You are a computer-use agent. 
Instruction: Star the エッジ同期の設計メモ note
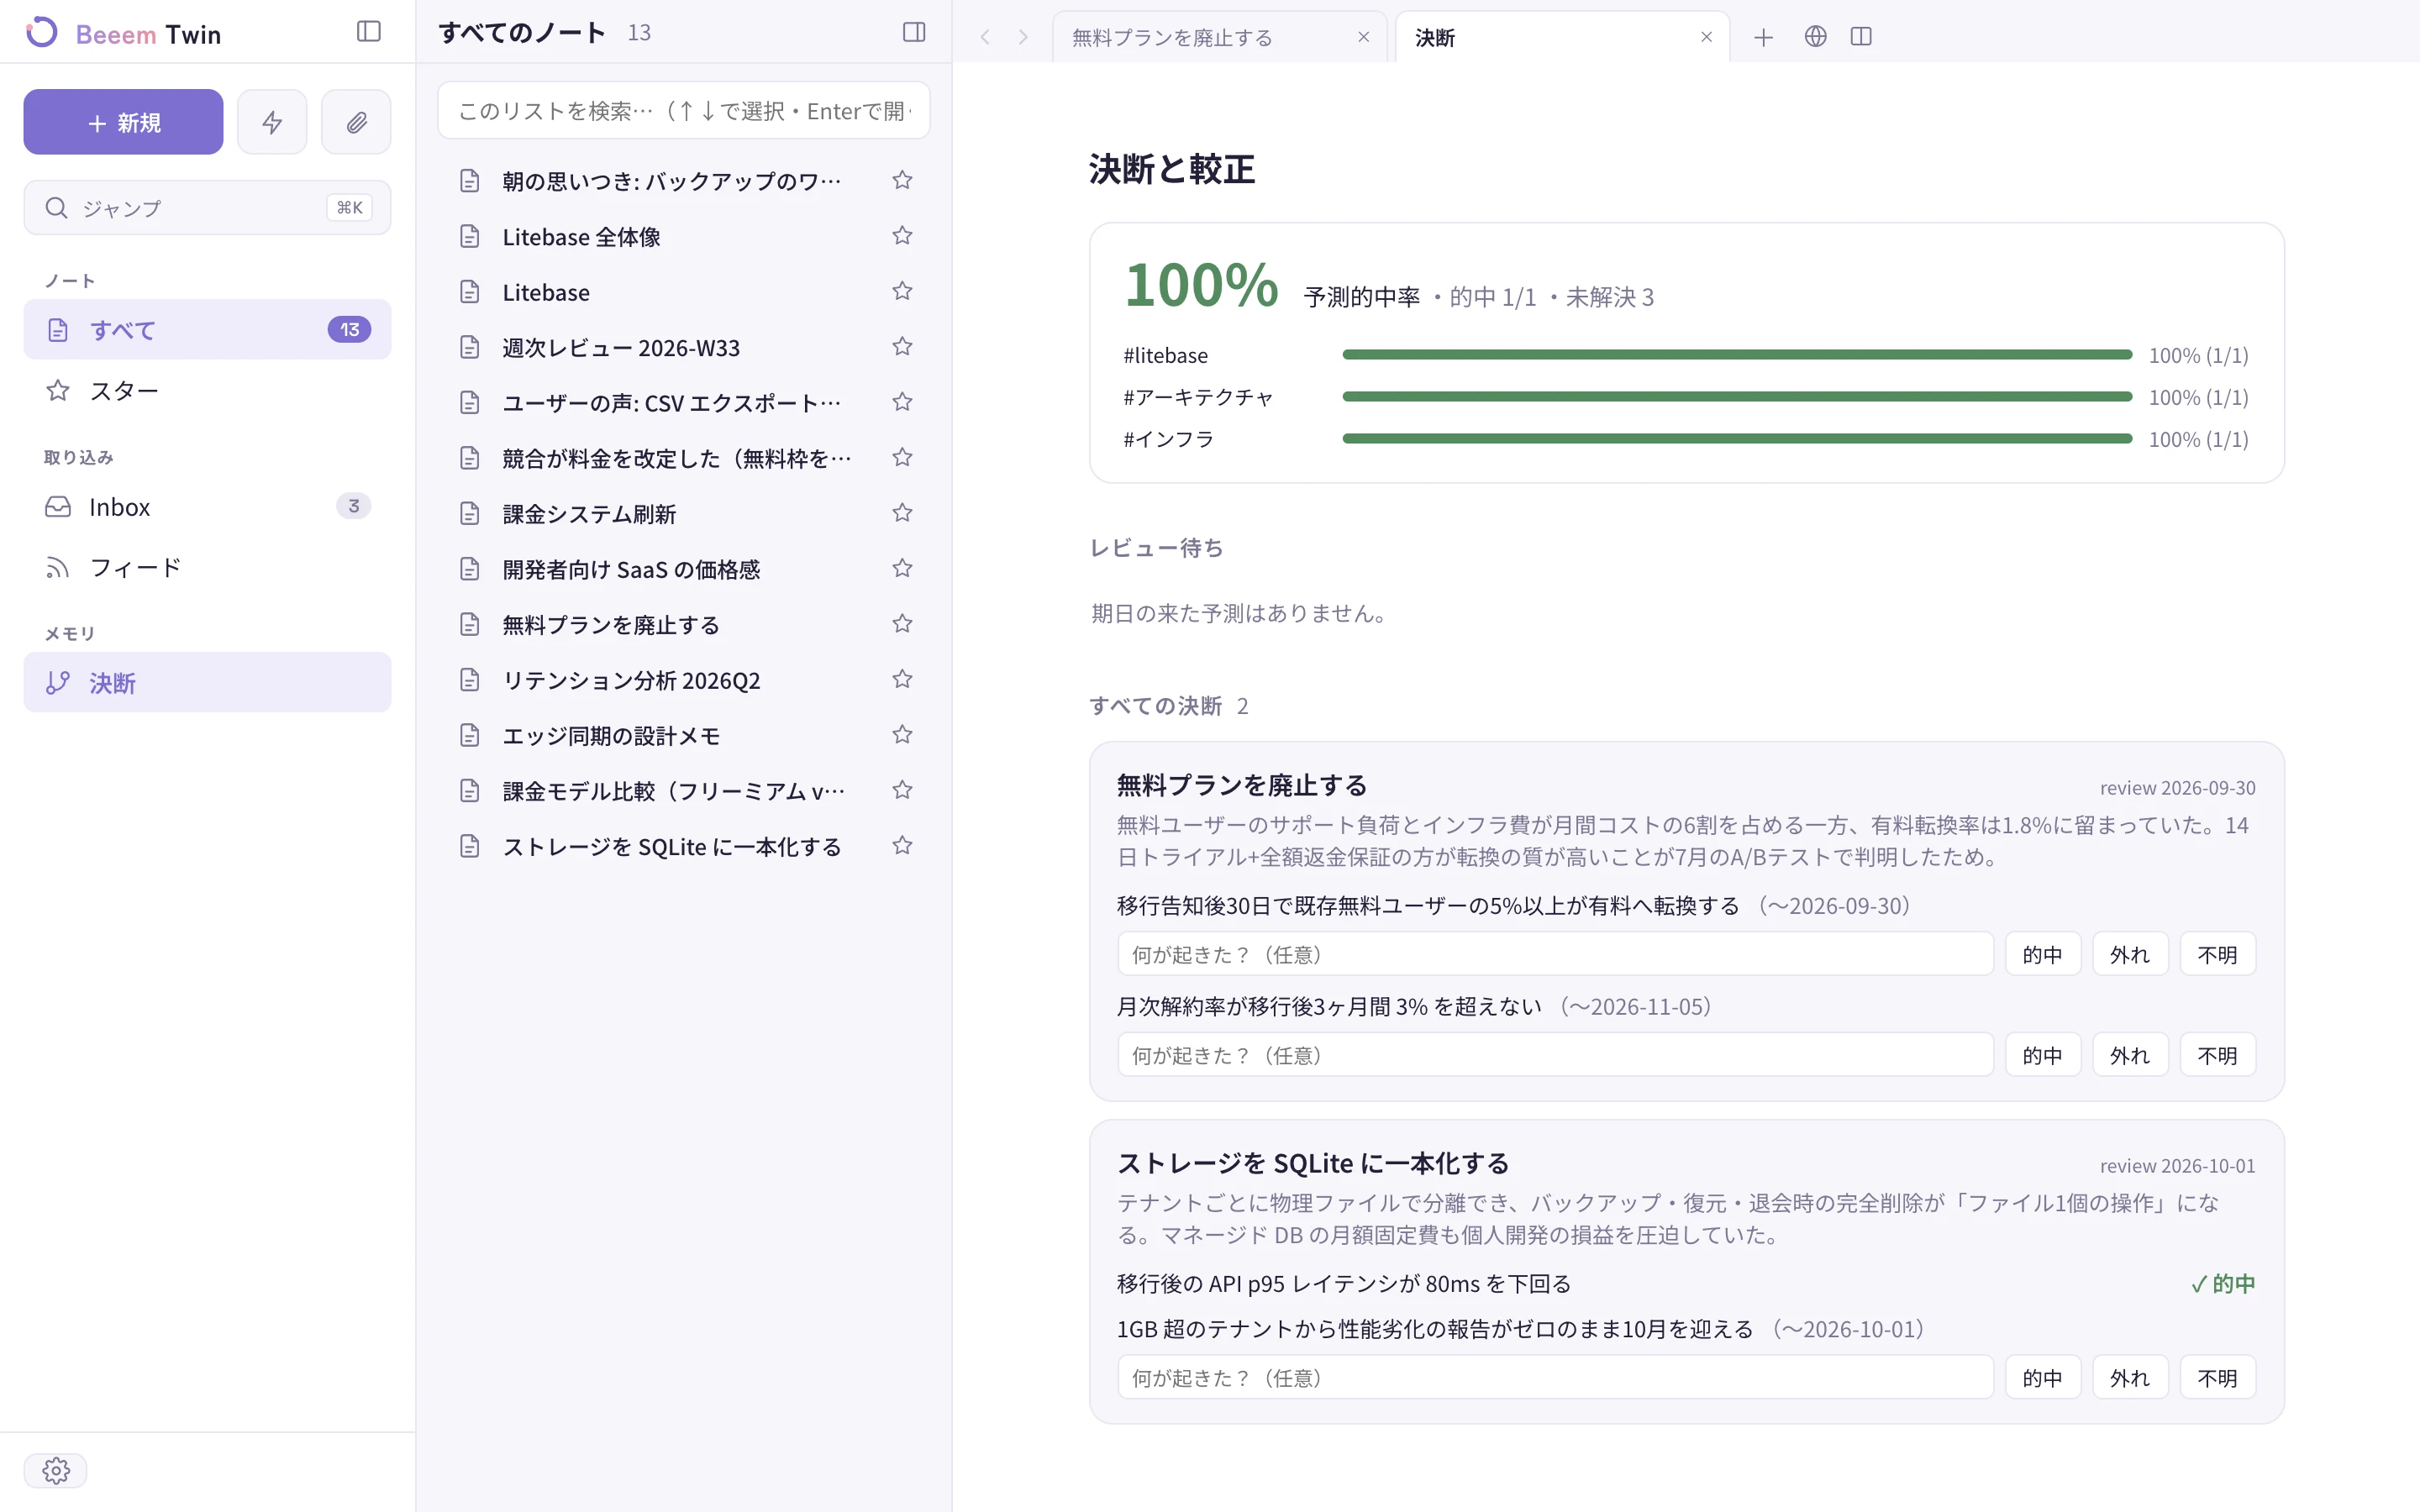[x=902, y=735]
